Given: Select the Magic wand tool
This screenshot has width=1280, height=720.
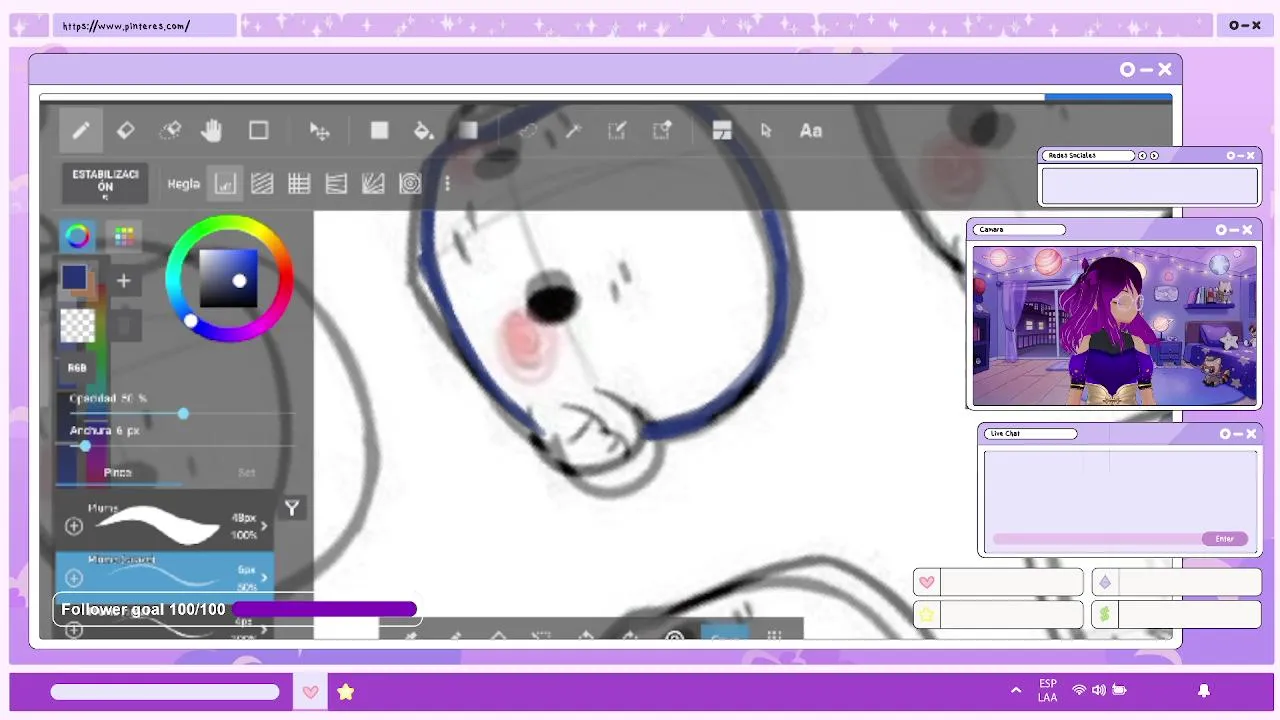Looking at the screenshot, I should click(x=573, y=131).
